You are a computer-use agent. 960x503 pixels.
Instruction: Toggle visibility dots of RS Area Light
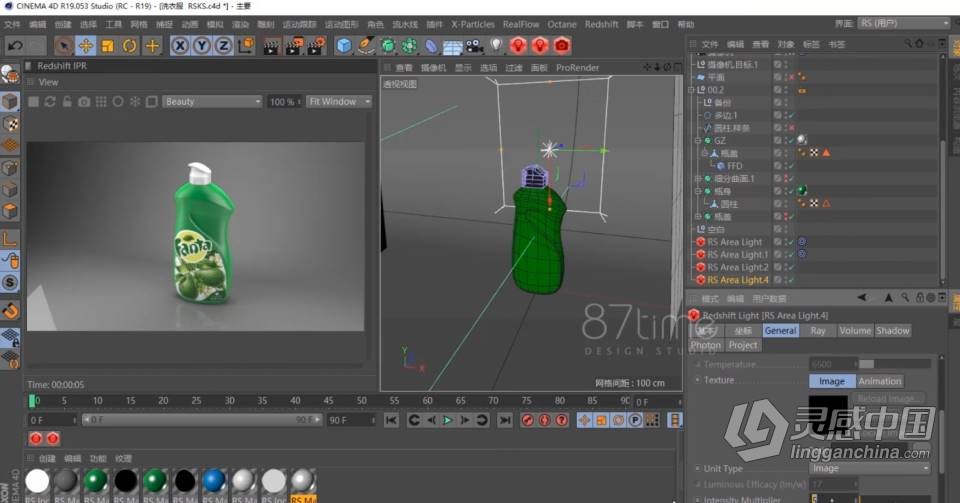pyautogui.click(x=785, y=242)
